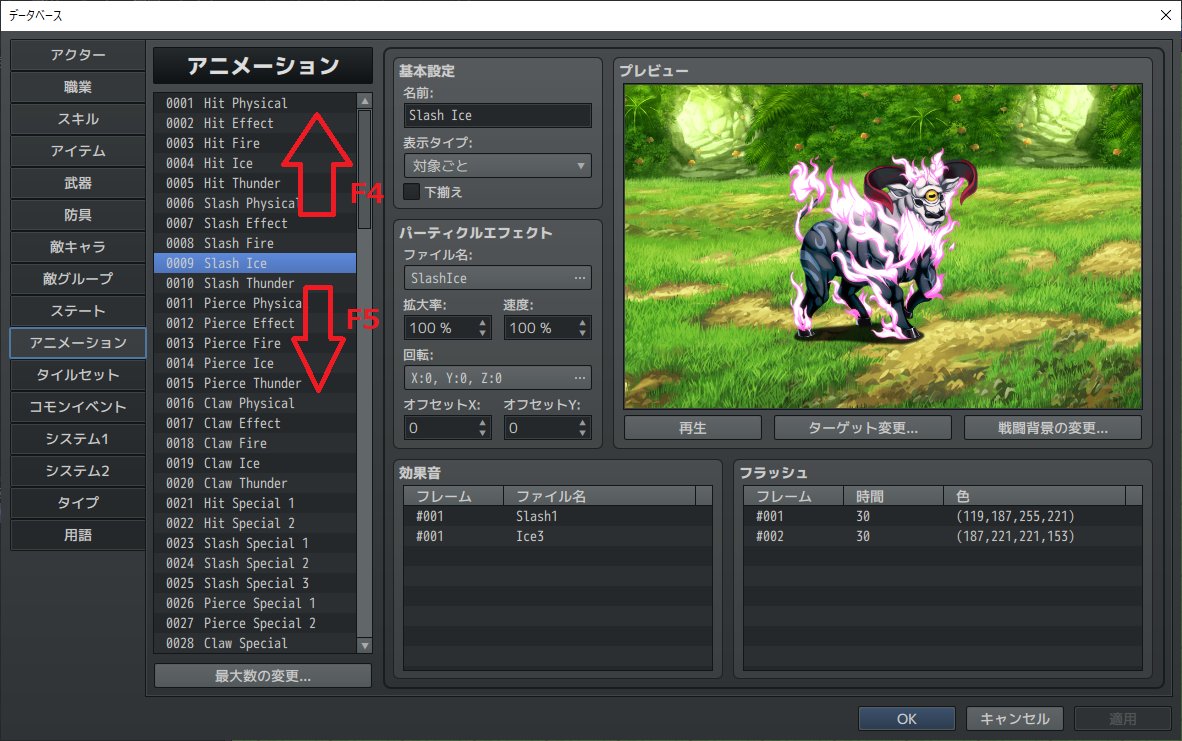
Task: Play the animation preview with 再生
Action: [691, 426]
